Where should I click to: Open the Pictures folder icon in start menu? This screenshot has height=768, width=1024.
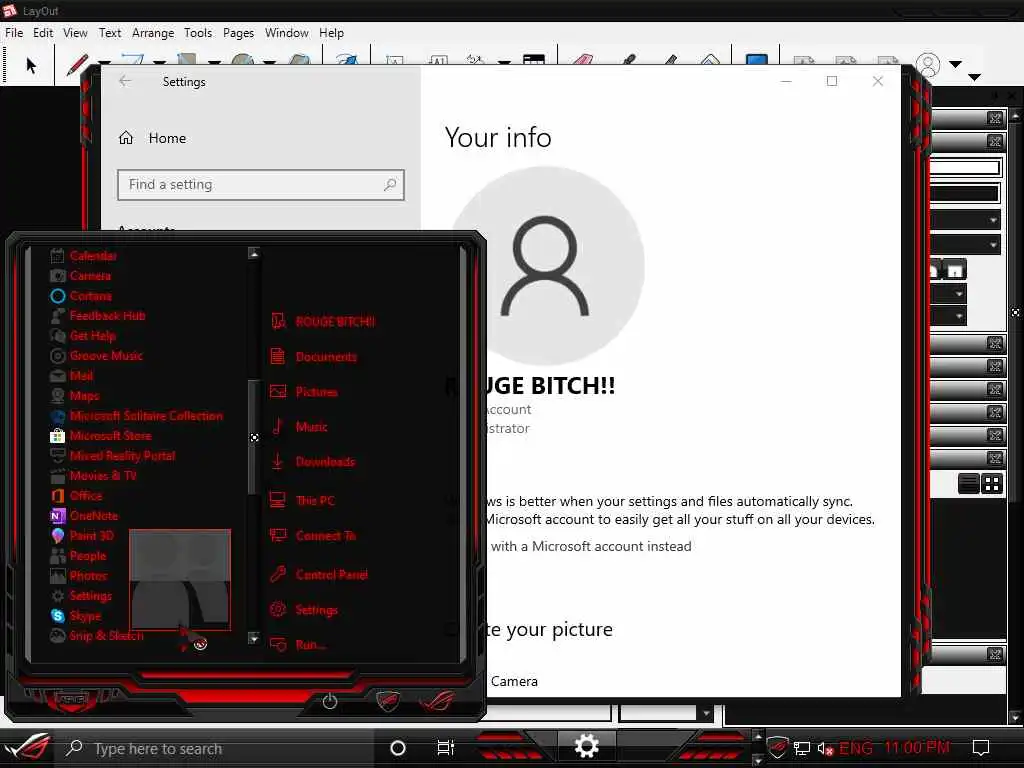(278, 392)
